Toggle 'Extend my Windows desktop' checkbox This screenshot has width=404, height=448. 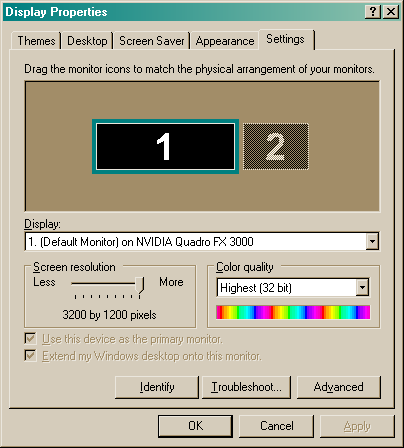click(x=30, y=355)
